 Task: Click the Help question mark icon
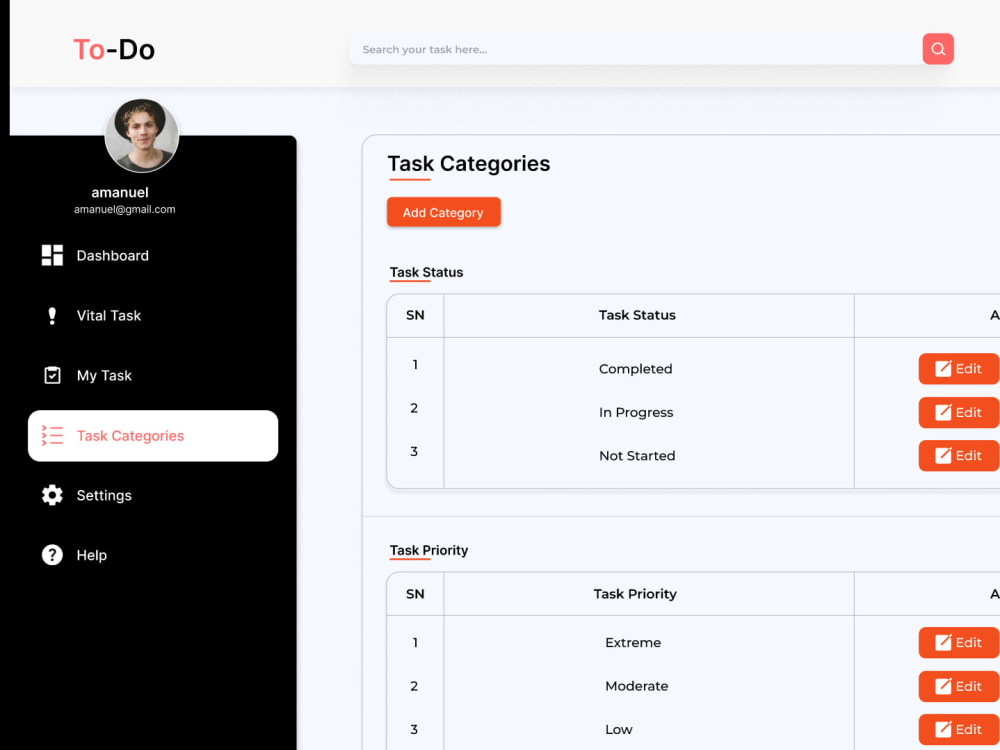tap(52, 555)
